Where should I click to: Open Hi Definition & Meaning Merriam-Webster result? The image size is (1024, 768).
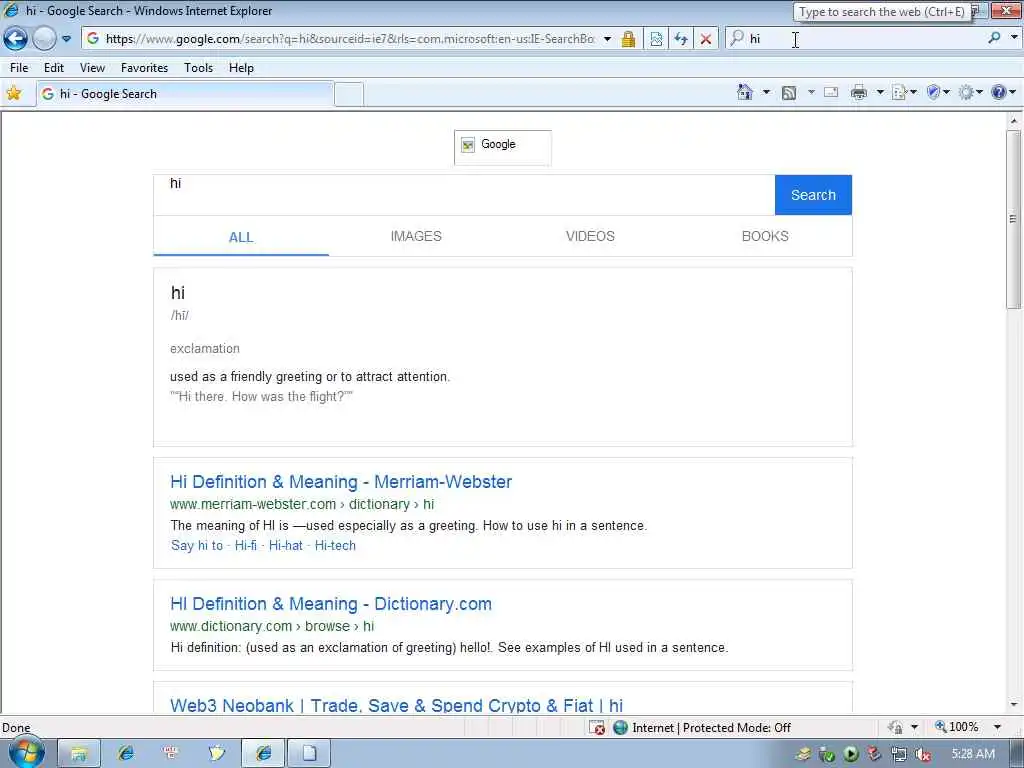pyautogui.click(x=341, y=482)
